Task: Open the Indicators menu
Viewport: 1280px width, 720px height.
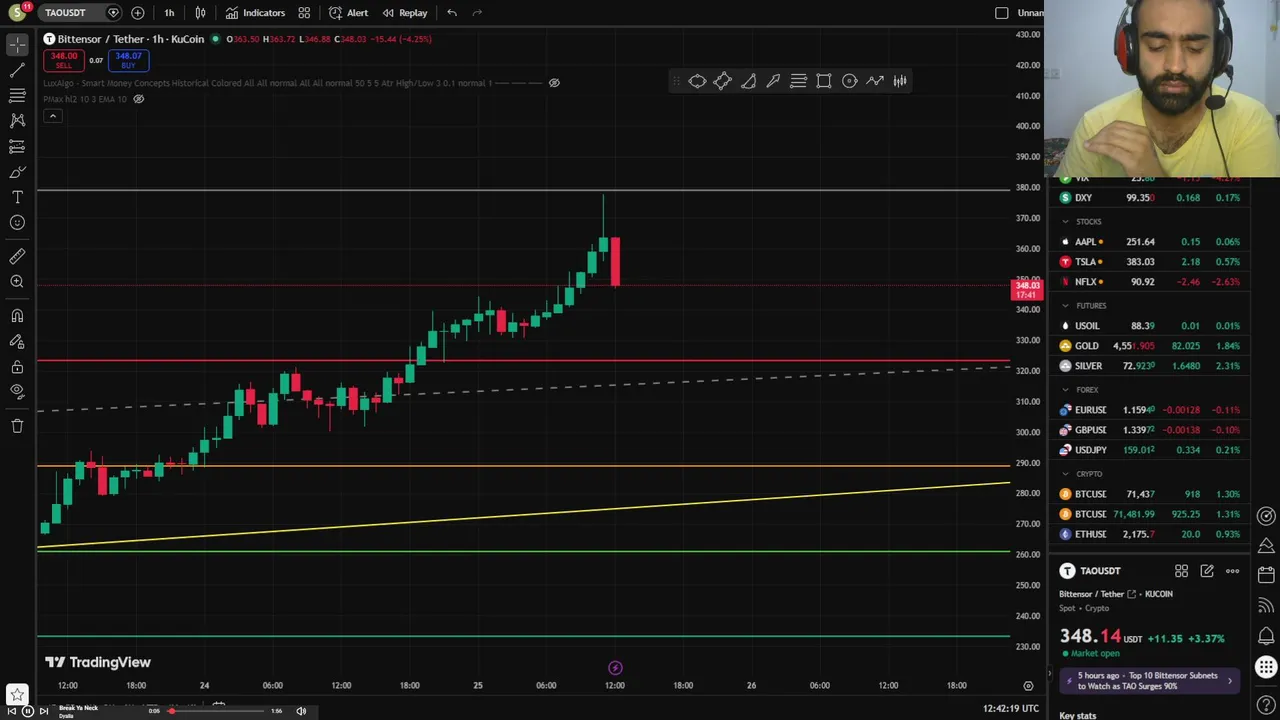Action: (x=255, y=13)
